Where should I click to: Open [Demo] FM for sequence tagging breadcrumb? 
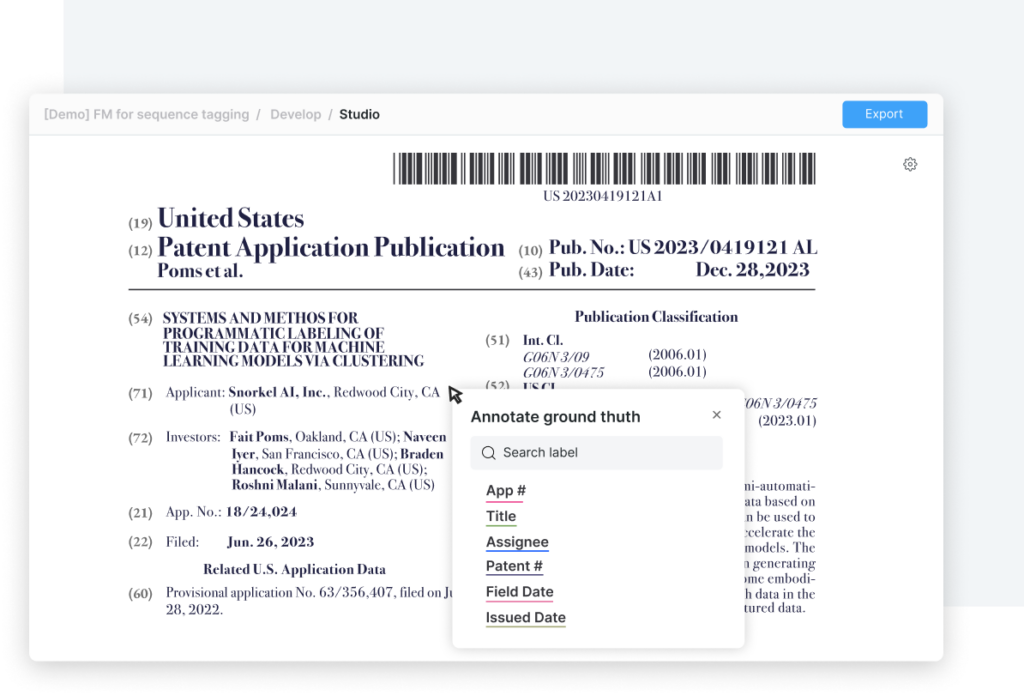(146, 114)
